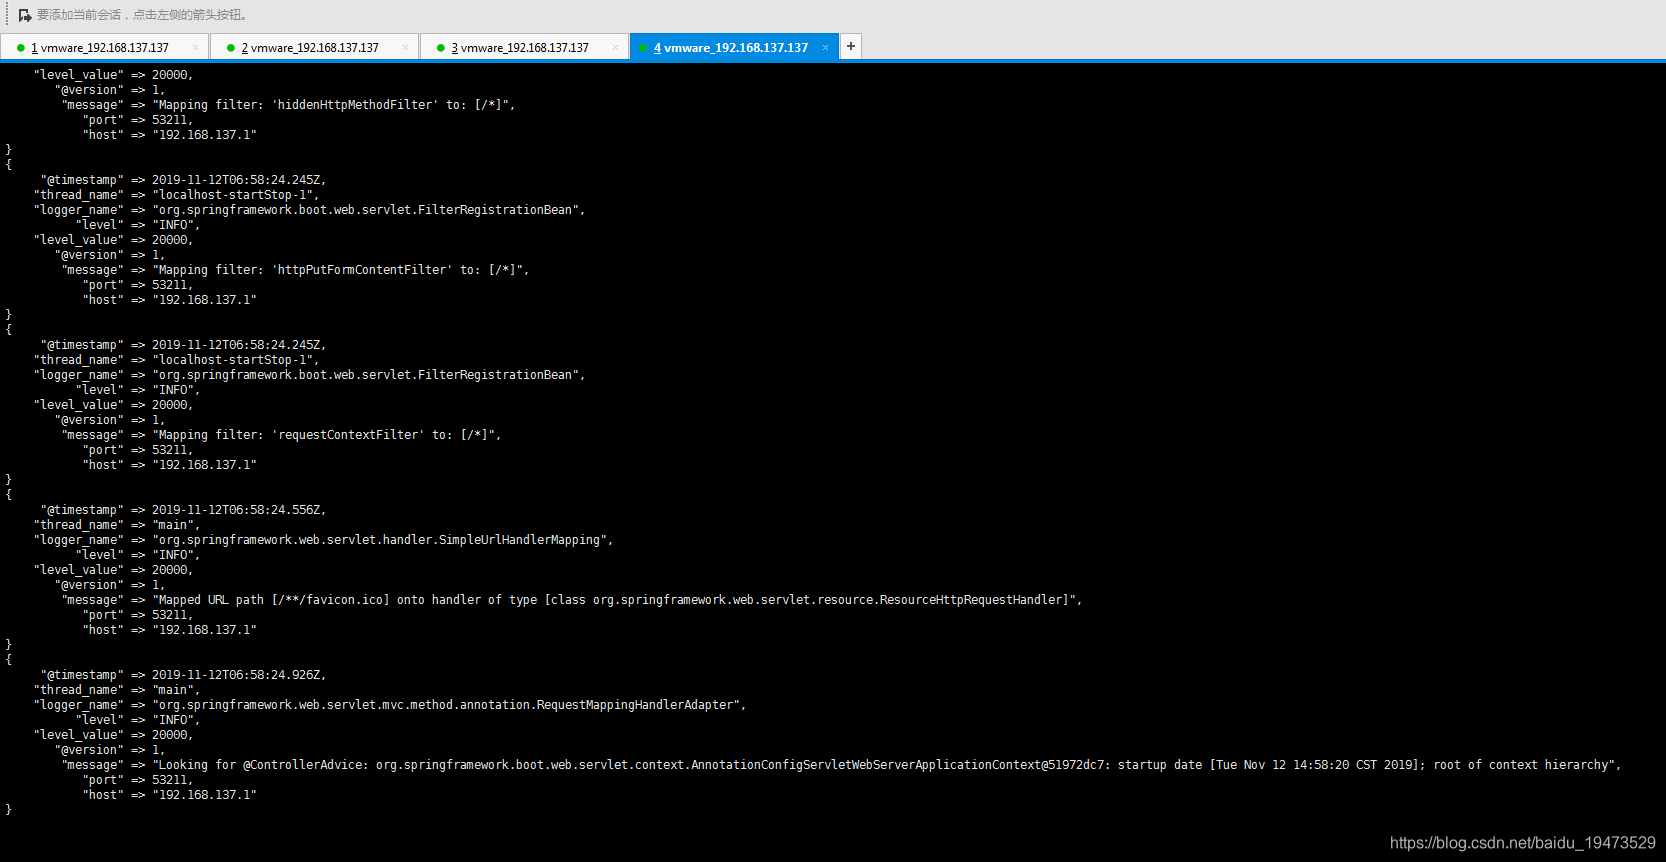Click timestamp 2019-11-12T06:58:24.556Z
Screen dimensions: 1666x862
238,510
